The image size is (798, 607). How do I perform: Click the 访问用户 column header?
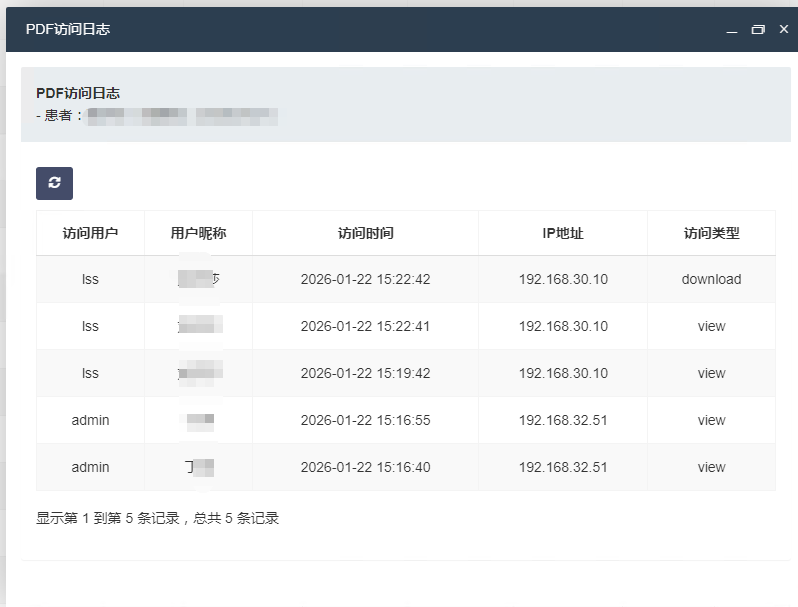coord(90,233)
